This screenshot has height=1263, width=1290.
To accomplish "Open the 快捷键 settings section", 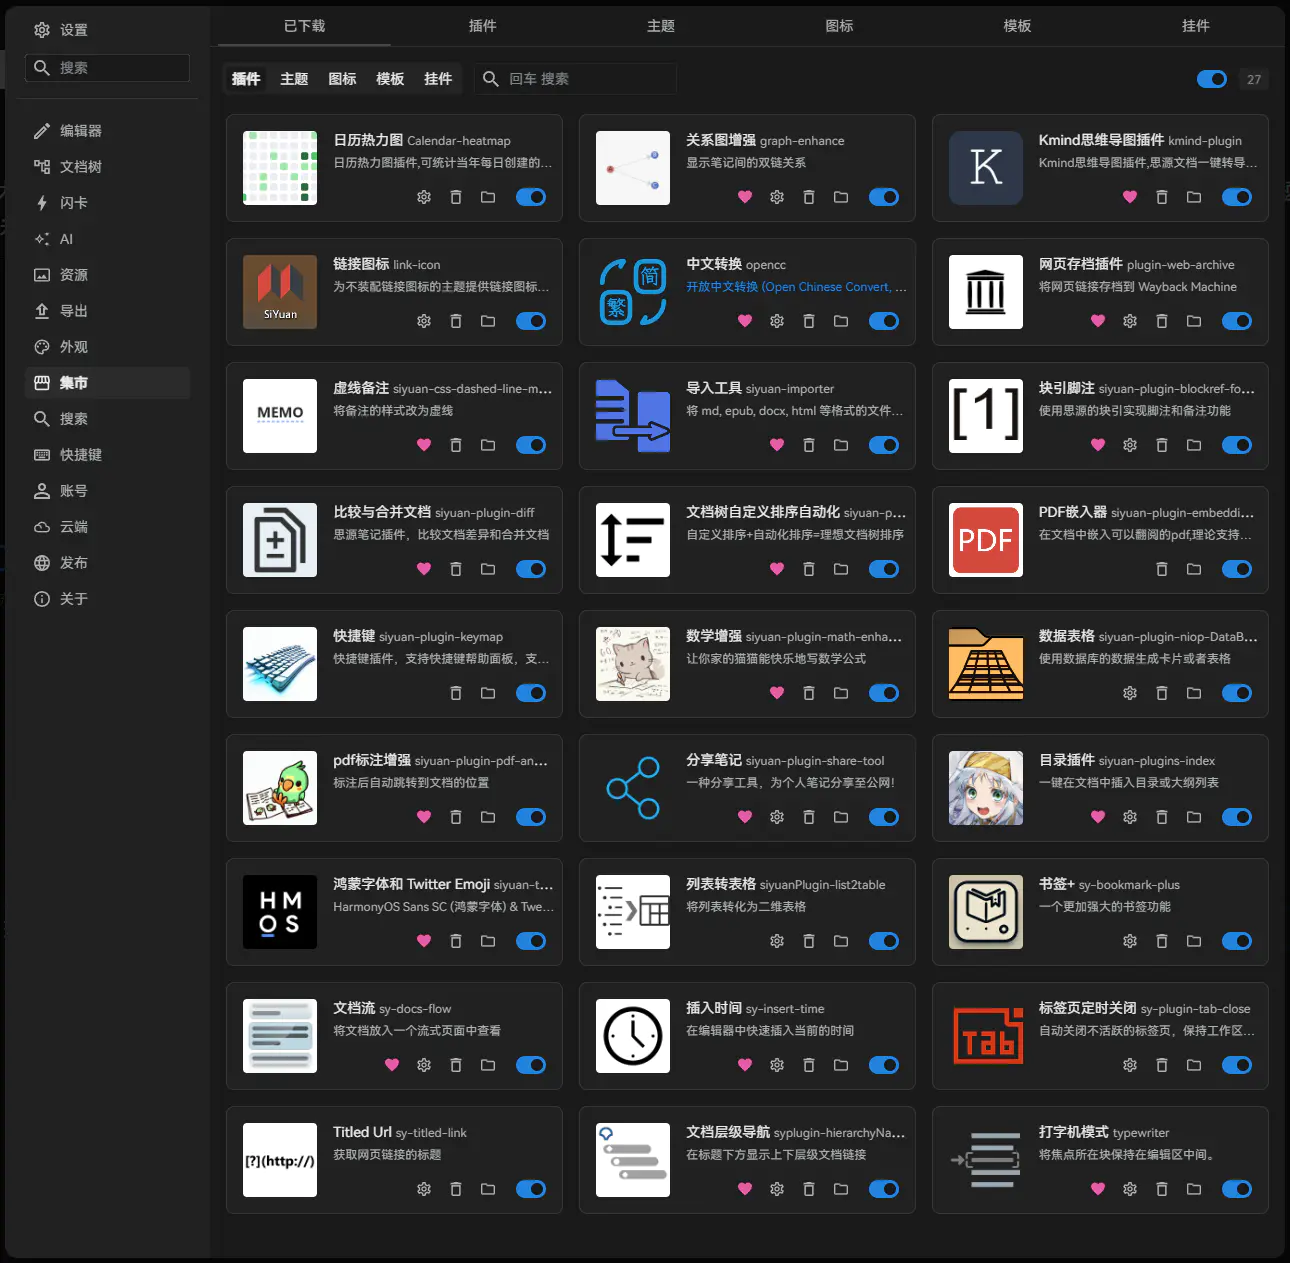I will (107, 455).
